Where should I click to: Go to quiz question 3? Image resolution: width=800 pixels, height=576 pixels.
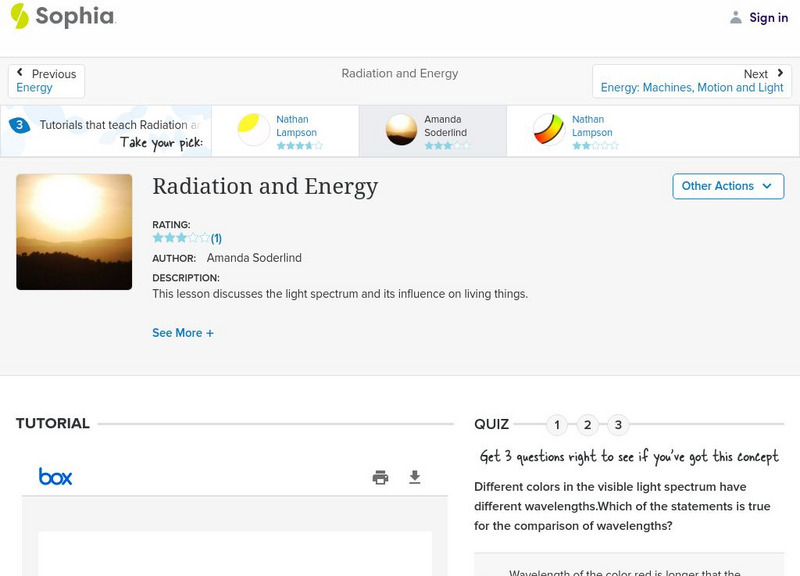pyautogui.click(x=618, y=424)
